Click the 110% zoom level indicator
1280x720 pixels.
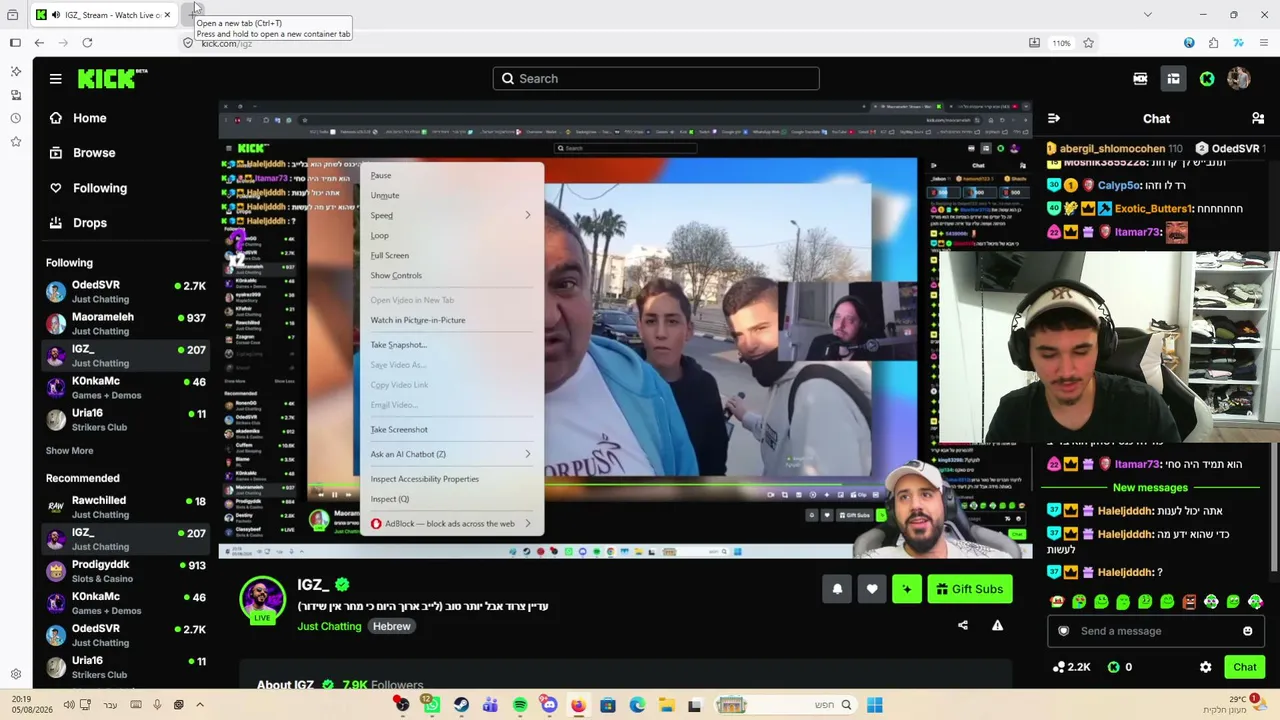pyautogui.click(x=1061, y=43)
